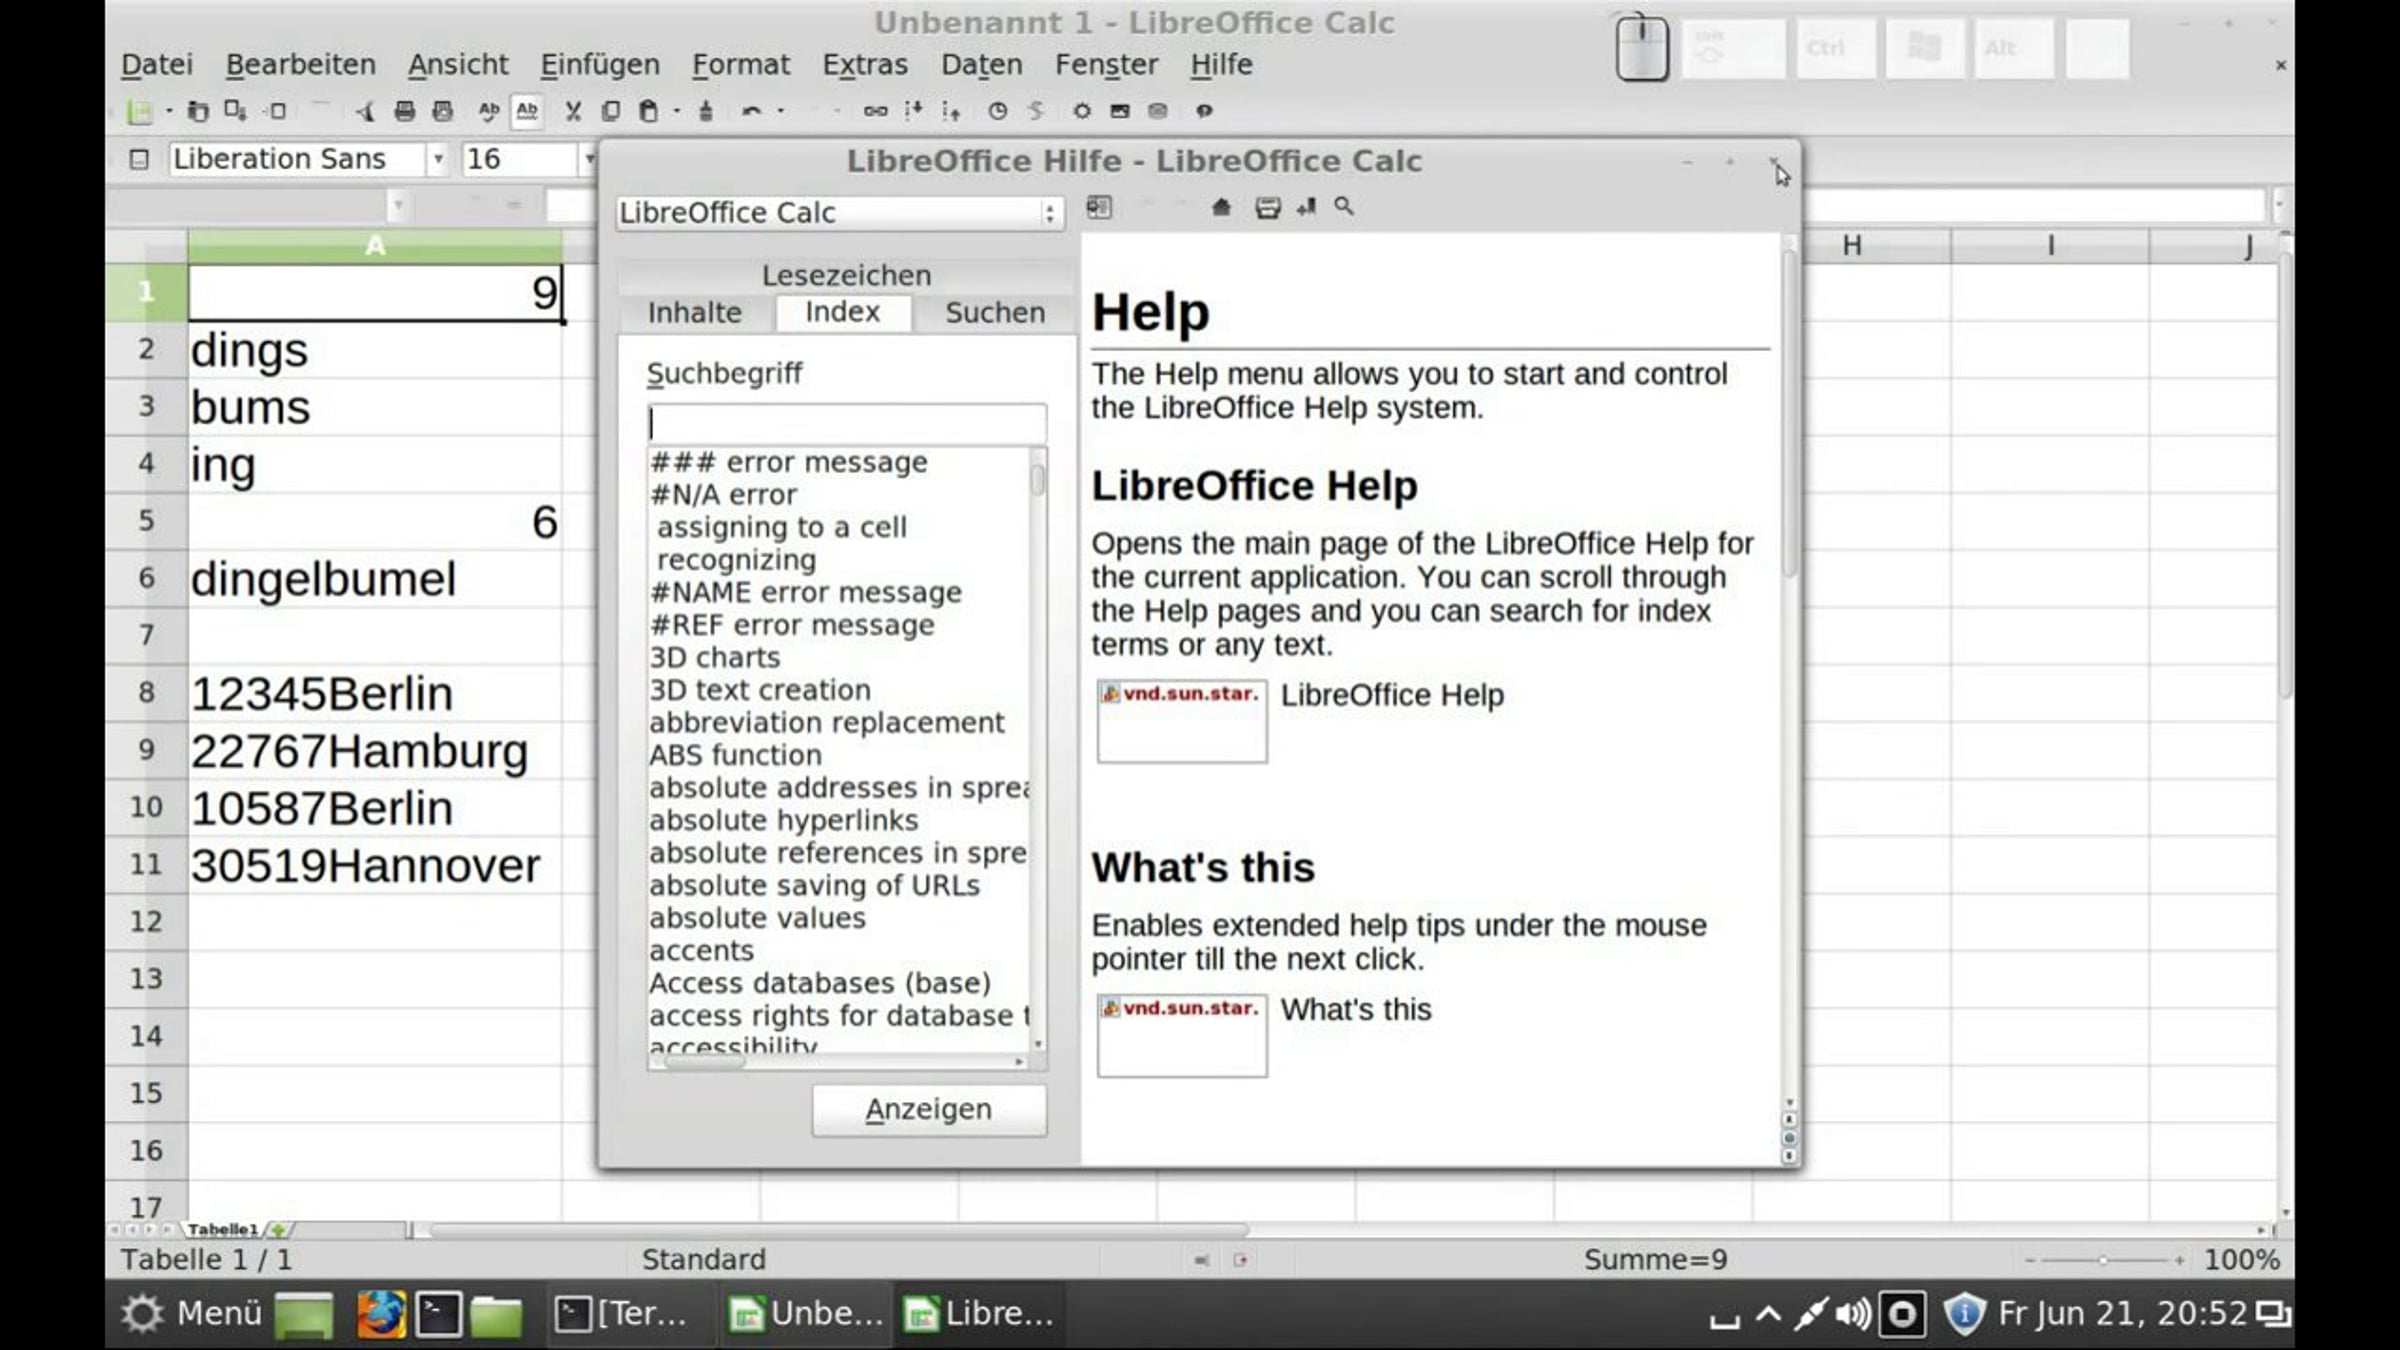Click the Suchbegriff search input field
The image size is (2400, 1350).
tap(846, 423)
